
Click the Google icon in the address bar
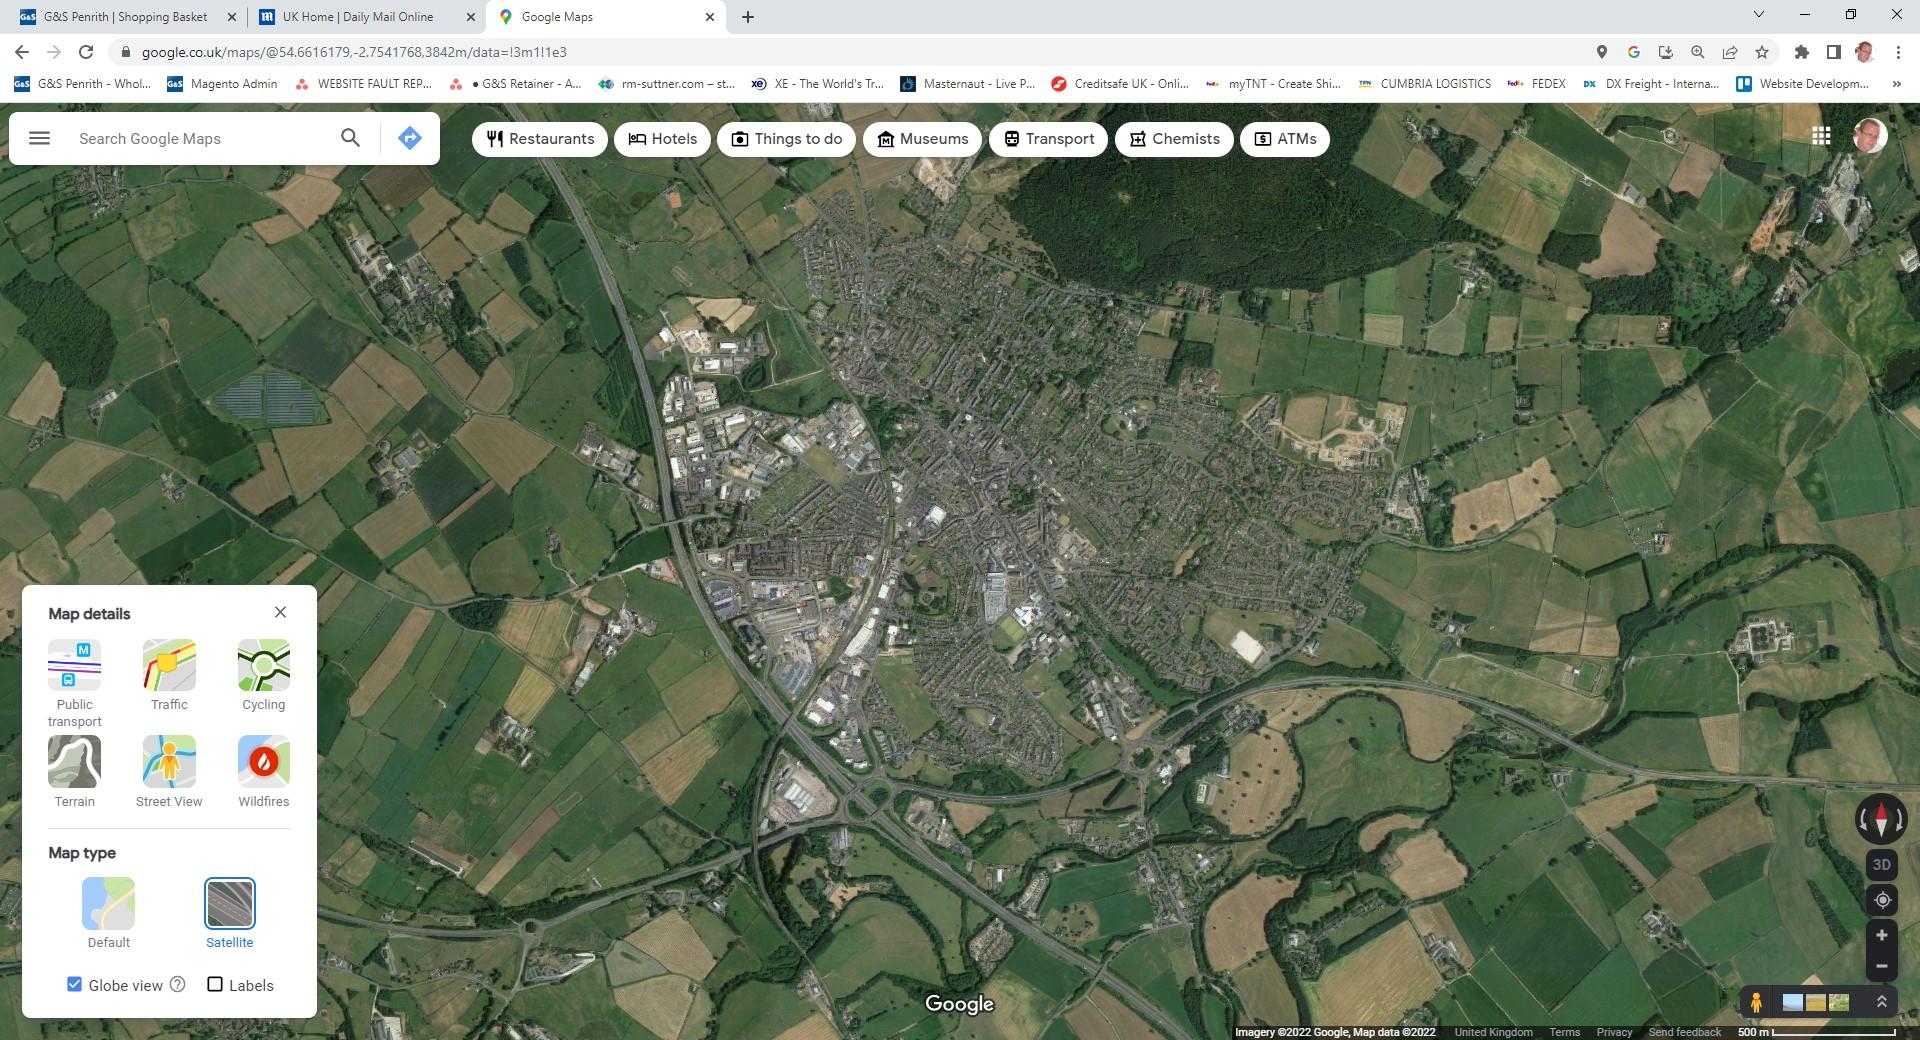click(1633, 52)
